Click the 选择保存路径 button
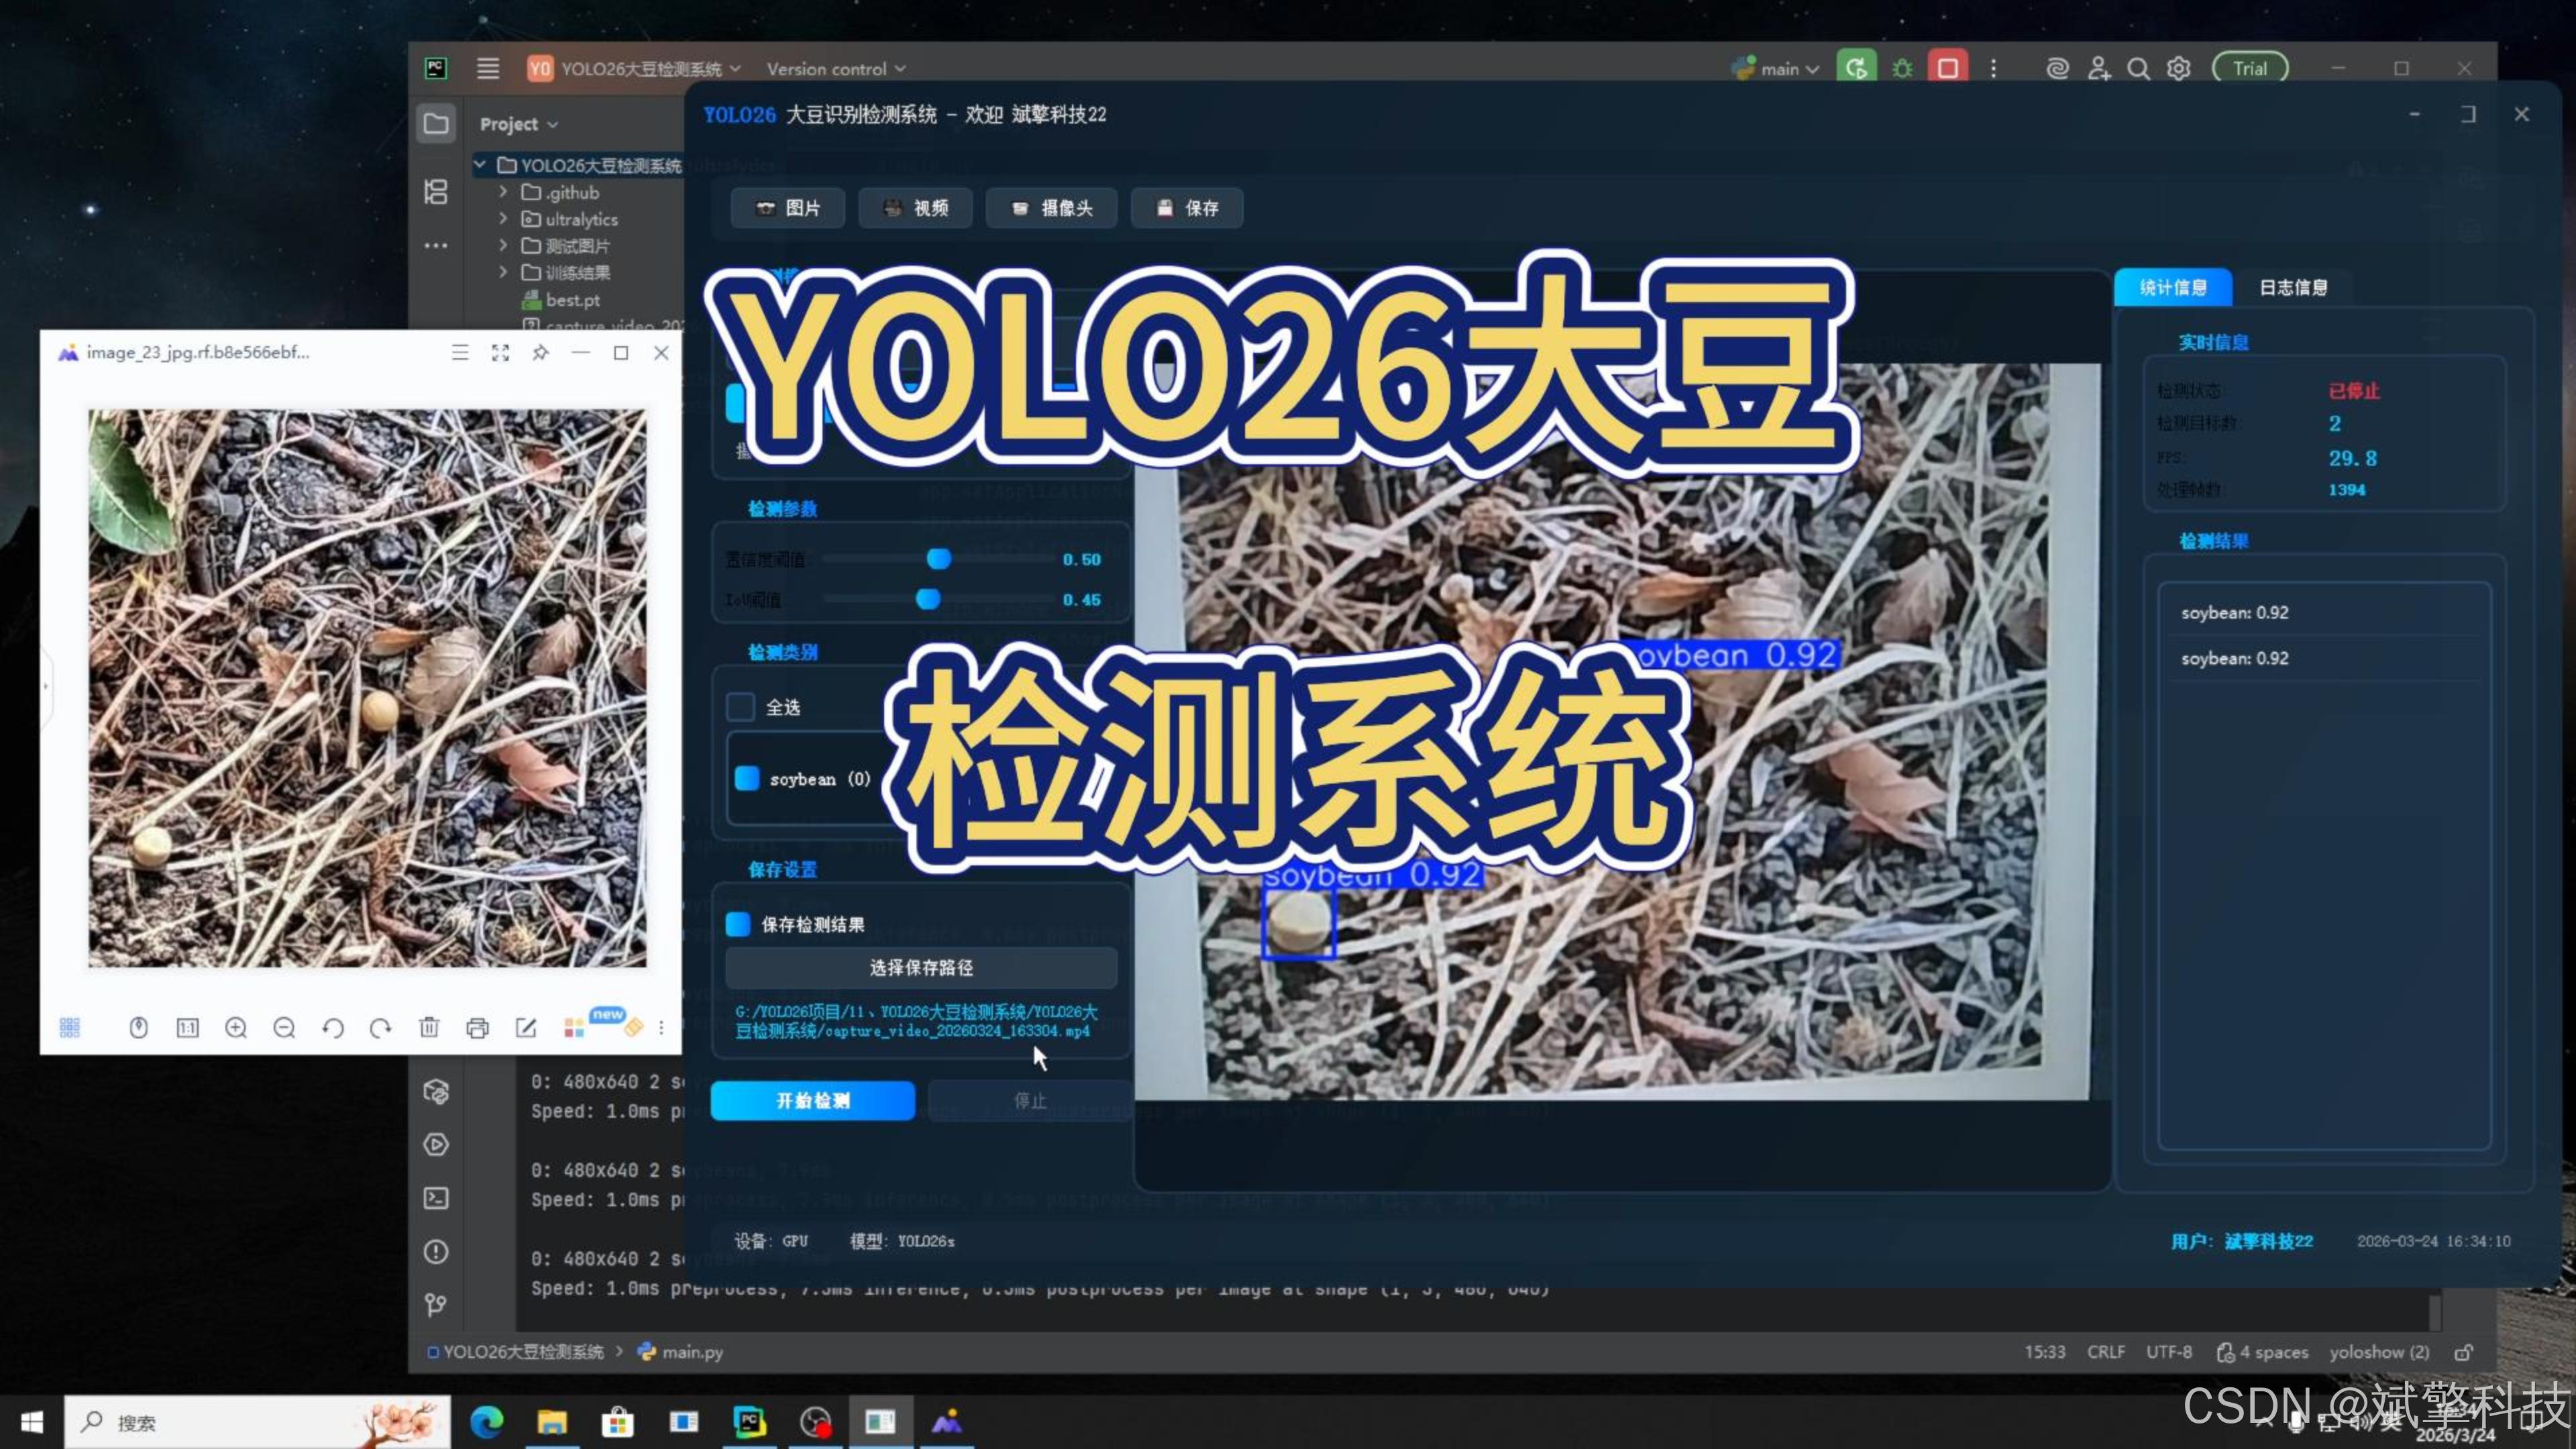This screenshot has width=2576, height=1449. pyautogui.click(x=921, y=968)
